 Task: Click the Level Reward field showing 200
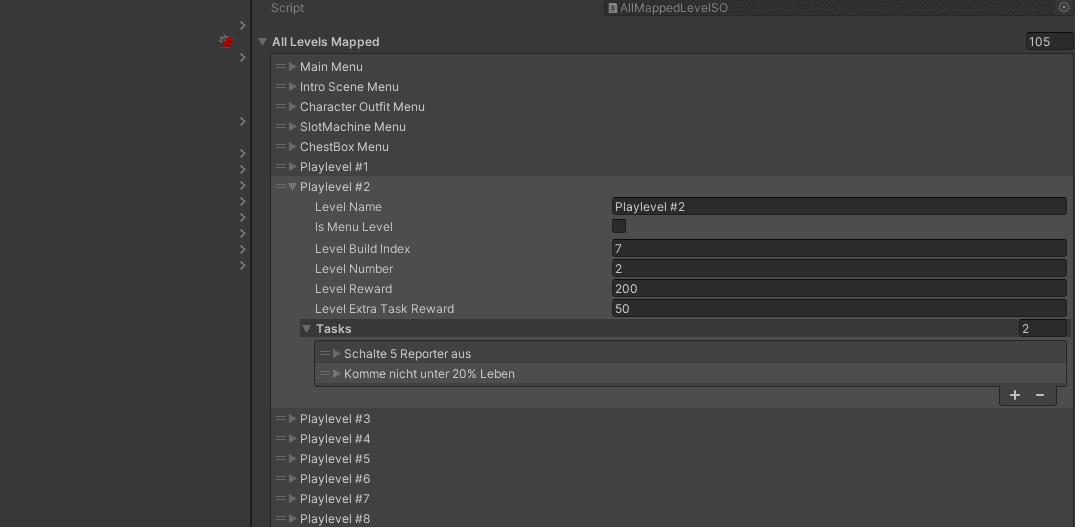(x=839, y=289)
